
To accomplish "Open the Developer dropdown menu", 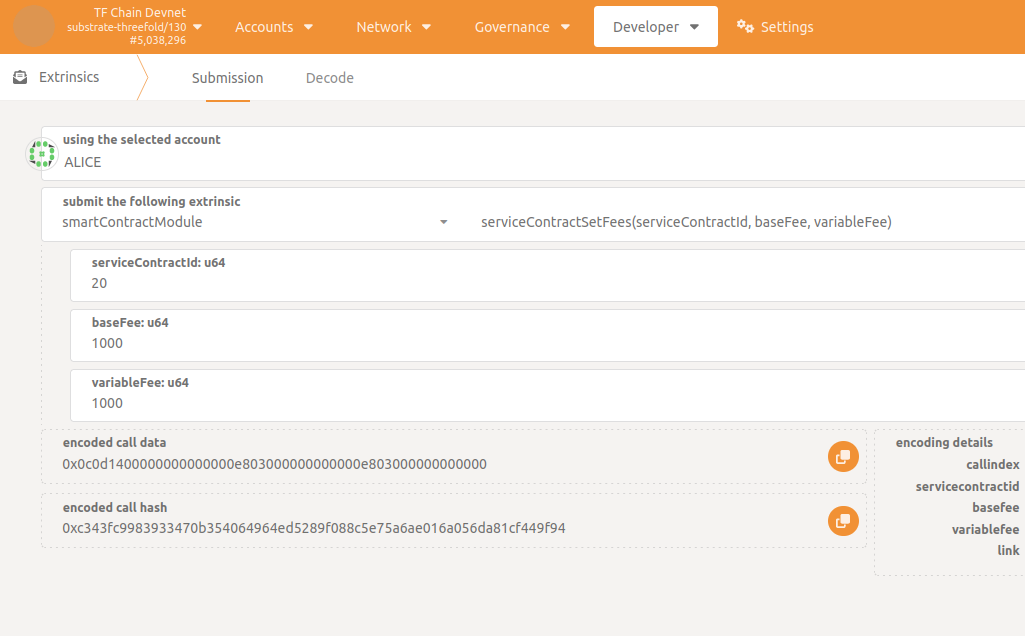I will pyautogui.click(x=655, y=27).
